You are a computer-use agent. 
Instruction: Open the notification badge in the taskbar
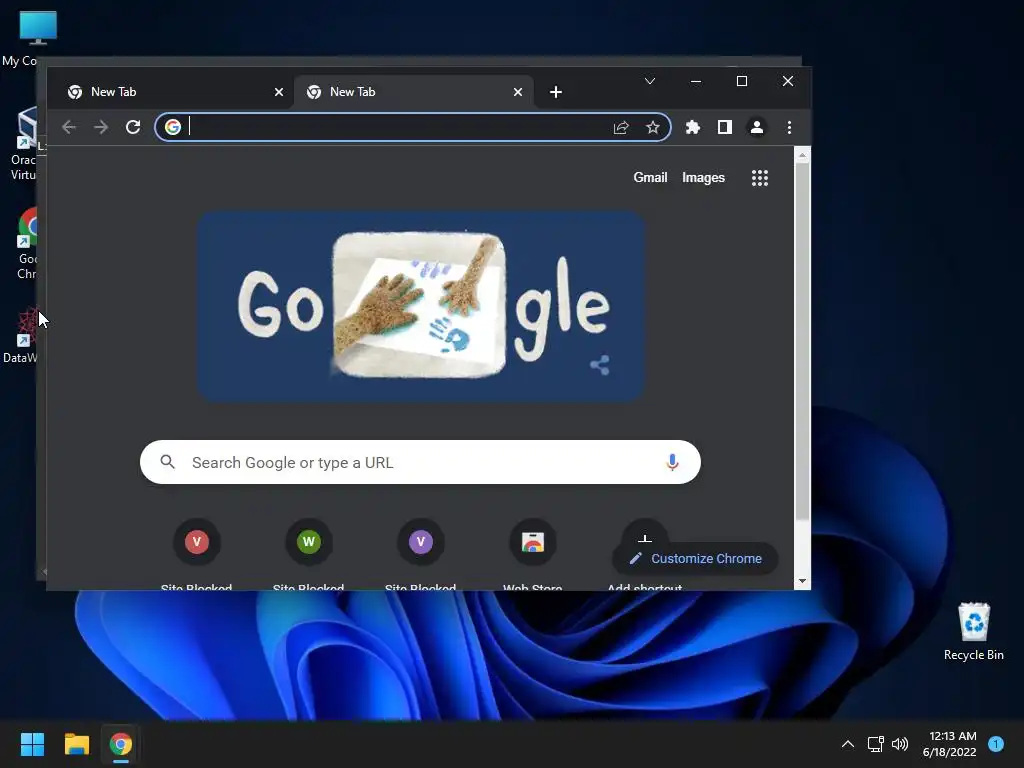click(x=996, y=743)
